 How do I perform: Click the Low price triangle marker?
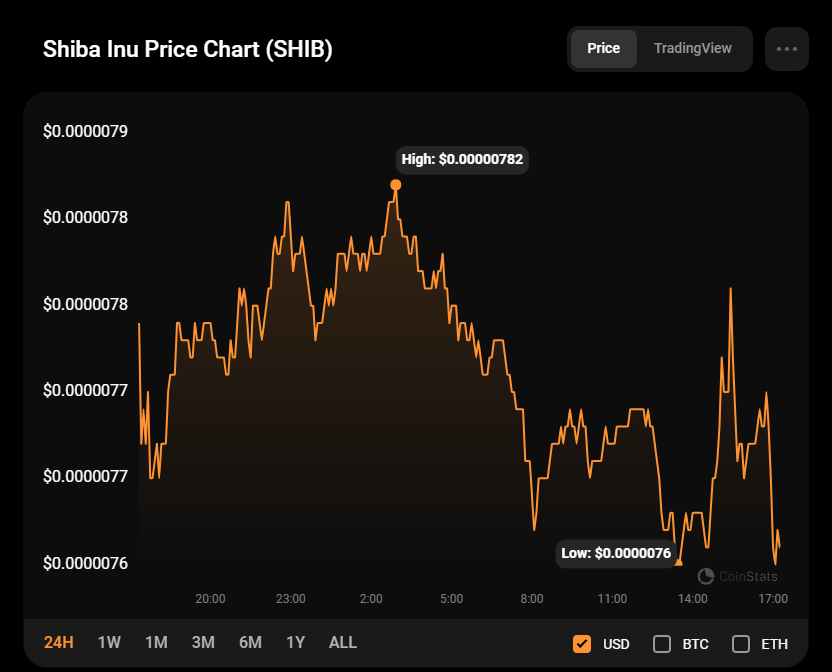pos(679,562)
